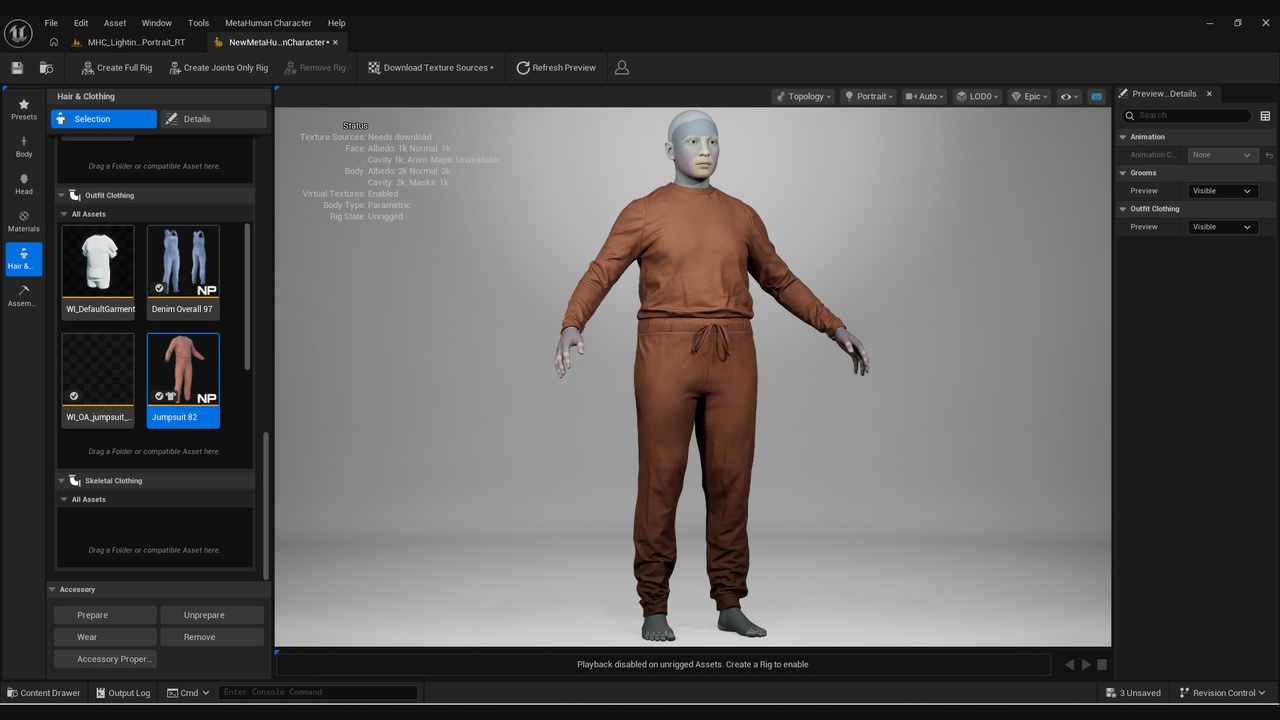Click the 3 Unsaved indicator

pyautogui.click(x=1134, y=693)
